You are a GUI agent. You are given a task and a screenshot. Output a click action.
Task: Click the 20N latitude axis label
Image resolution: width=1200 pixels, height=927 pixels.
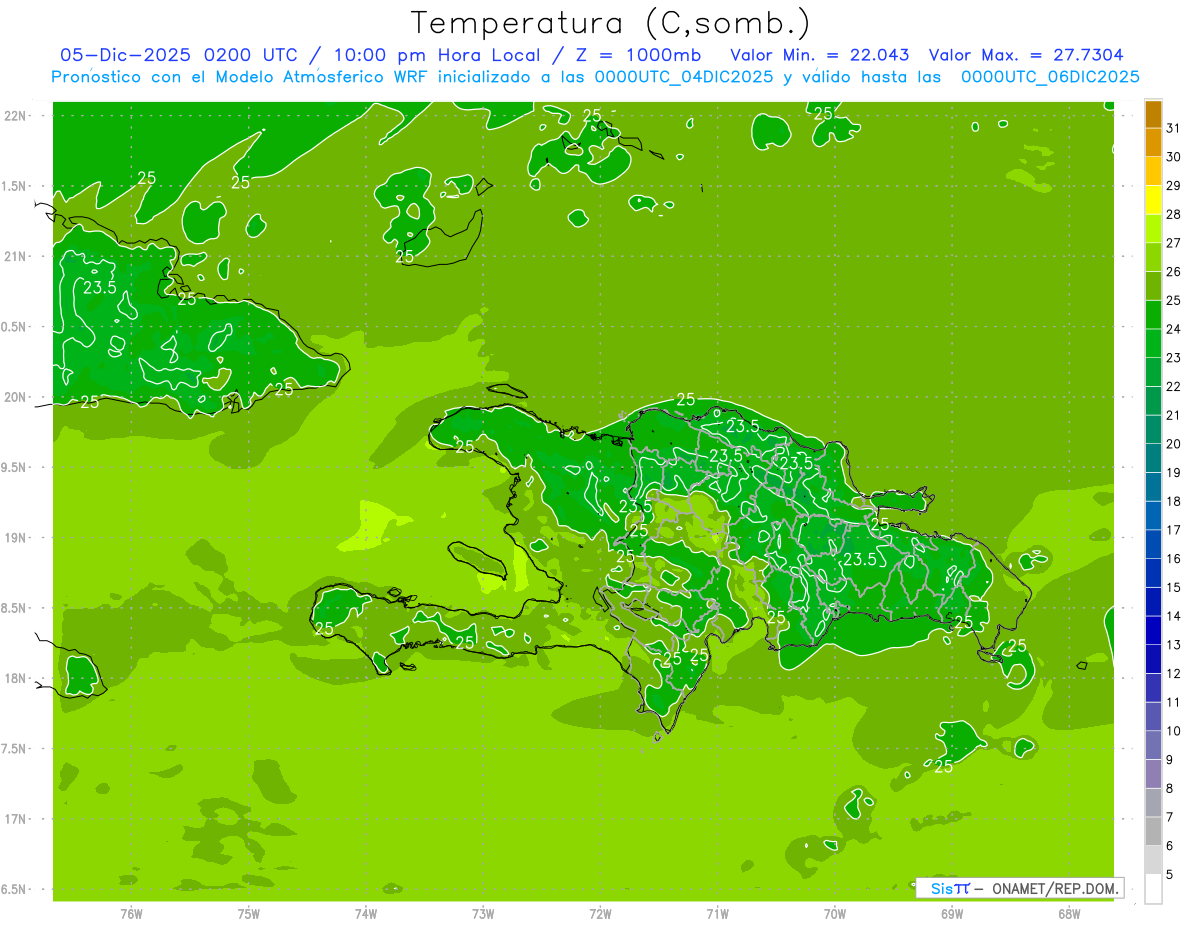pos(16,397)
